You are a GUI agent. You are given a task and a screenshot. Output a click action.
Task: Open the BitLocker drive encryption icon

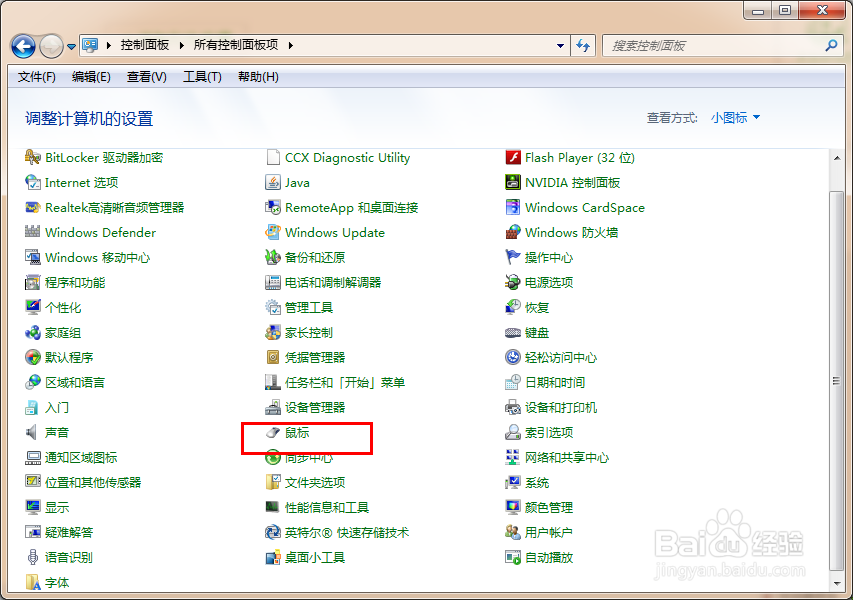coord(33,158)
